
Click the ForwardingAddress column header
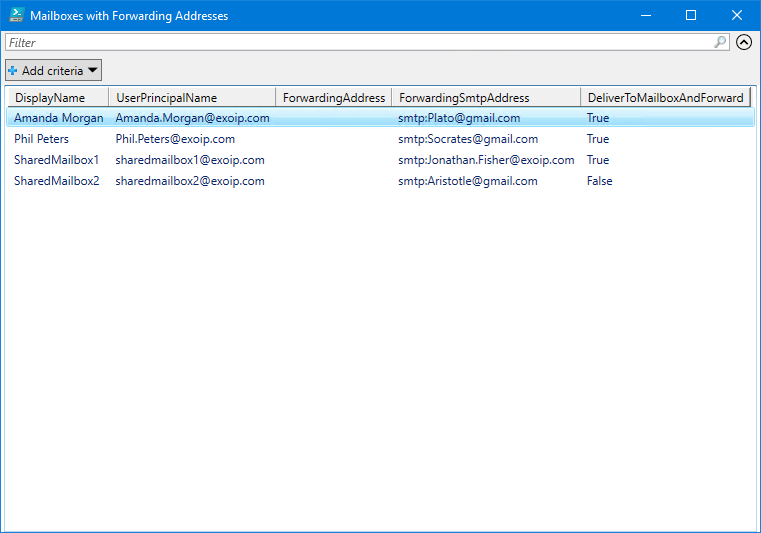[333, 97]
